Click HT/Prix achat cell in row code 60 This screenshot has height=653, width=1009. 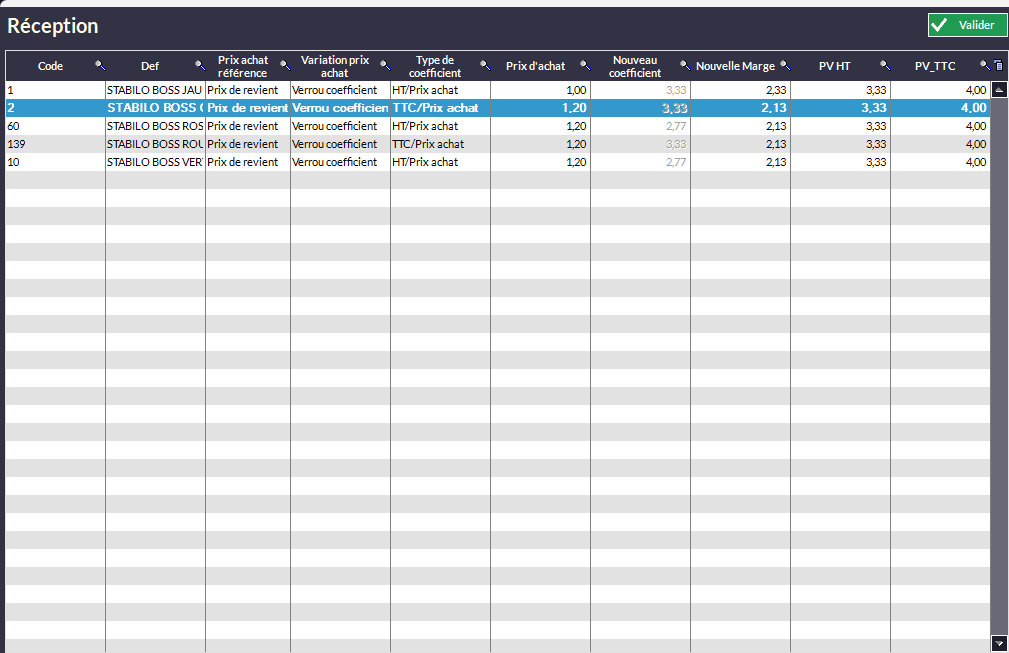(440, 126)
